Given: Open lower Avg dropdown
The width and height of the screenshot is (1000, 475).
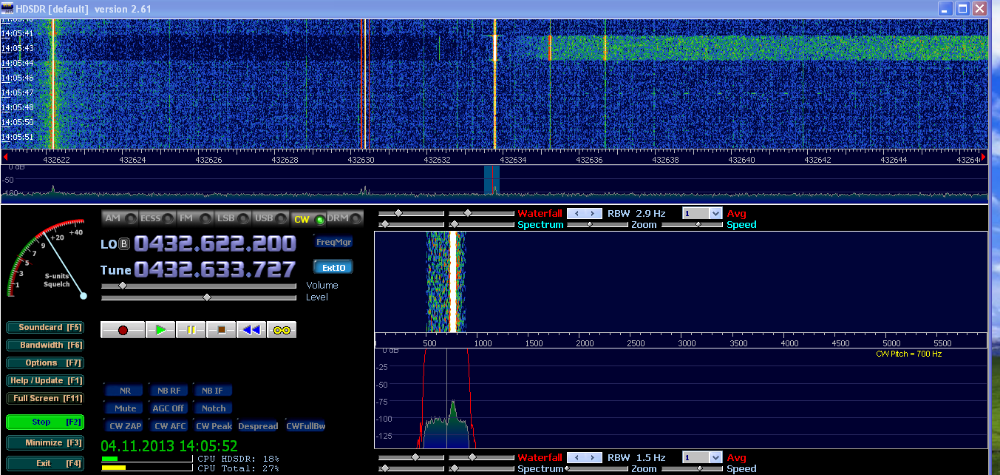Looking at the screenshot, I should coord(716,458).
